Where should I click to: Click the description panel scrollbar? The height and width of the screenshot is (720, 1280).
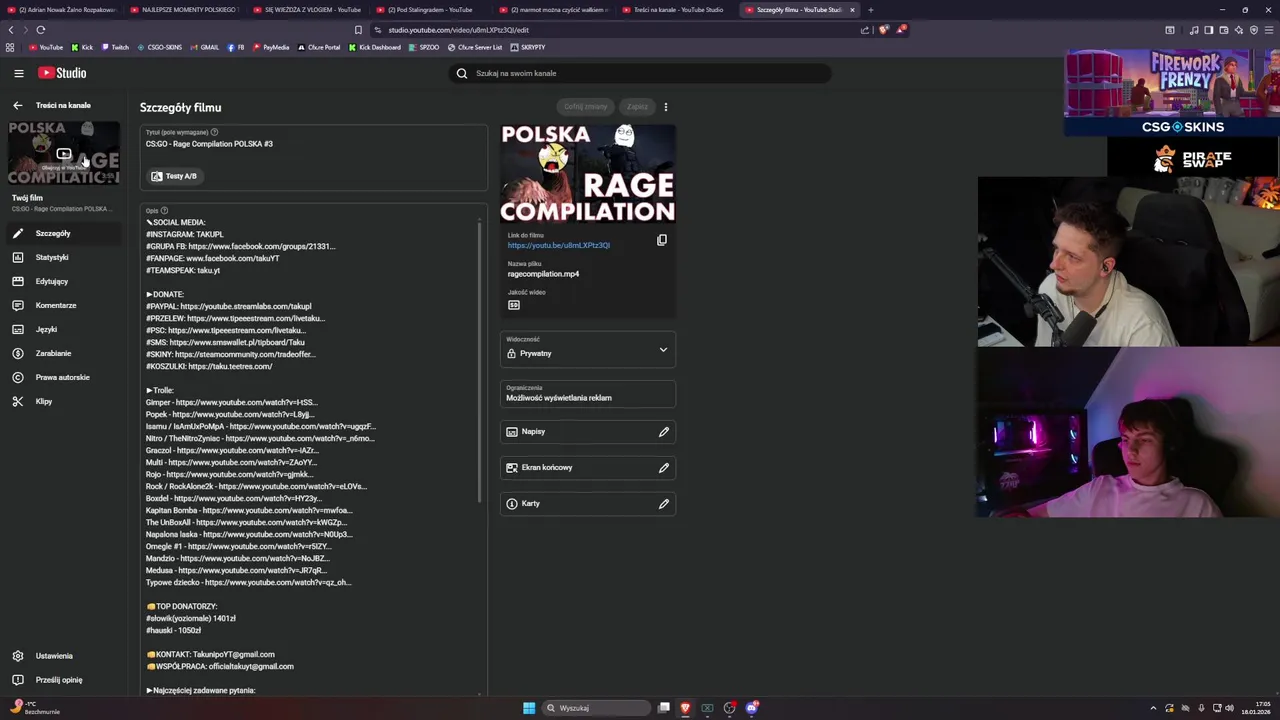480,360
